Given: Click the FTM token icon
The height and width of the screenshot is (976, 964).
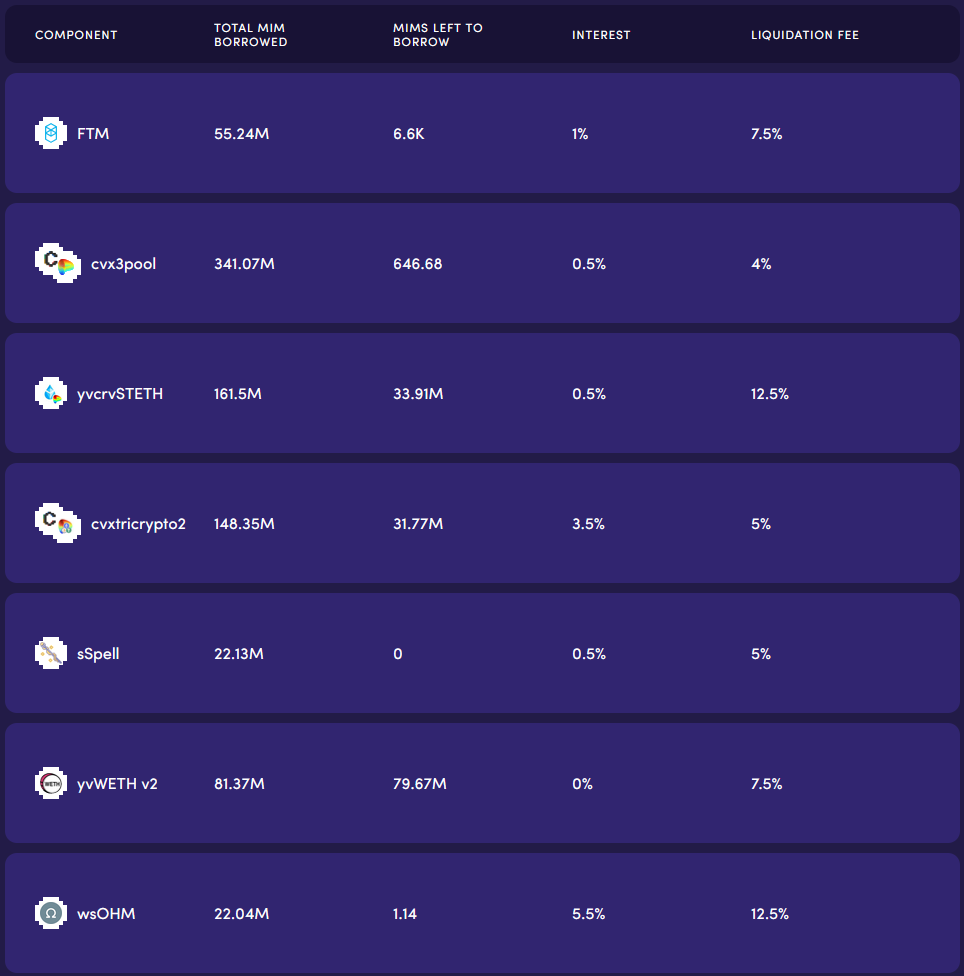Looking at the screenshot, I should pos(50,133).
